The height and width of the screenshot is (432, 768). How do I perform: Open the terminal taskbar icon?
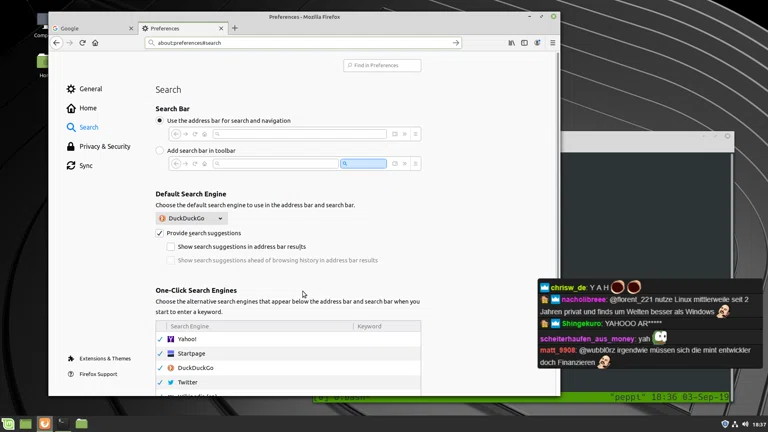tap(63, 424)
